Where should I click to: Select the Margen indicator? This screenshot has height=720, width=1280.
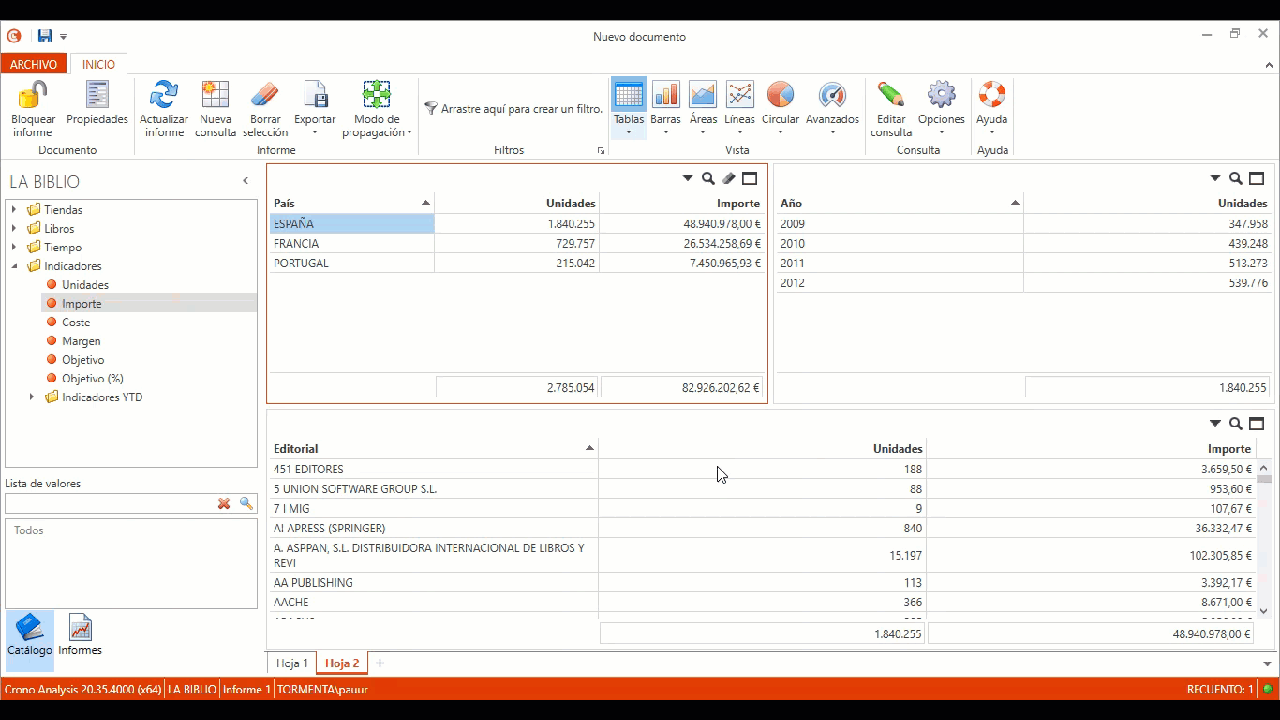[81, 341]
